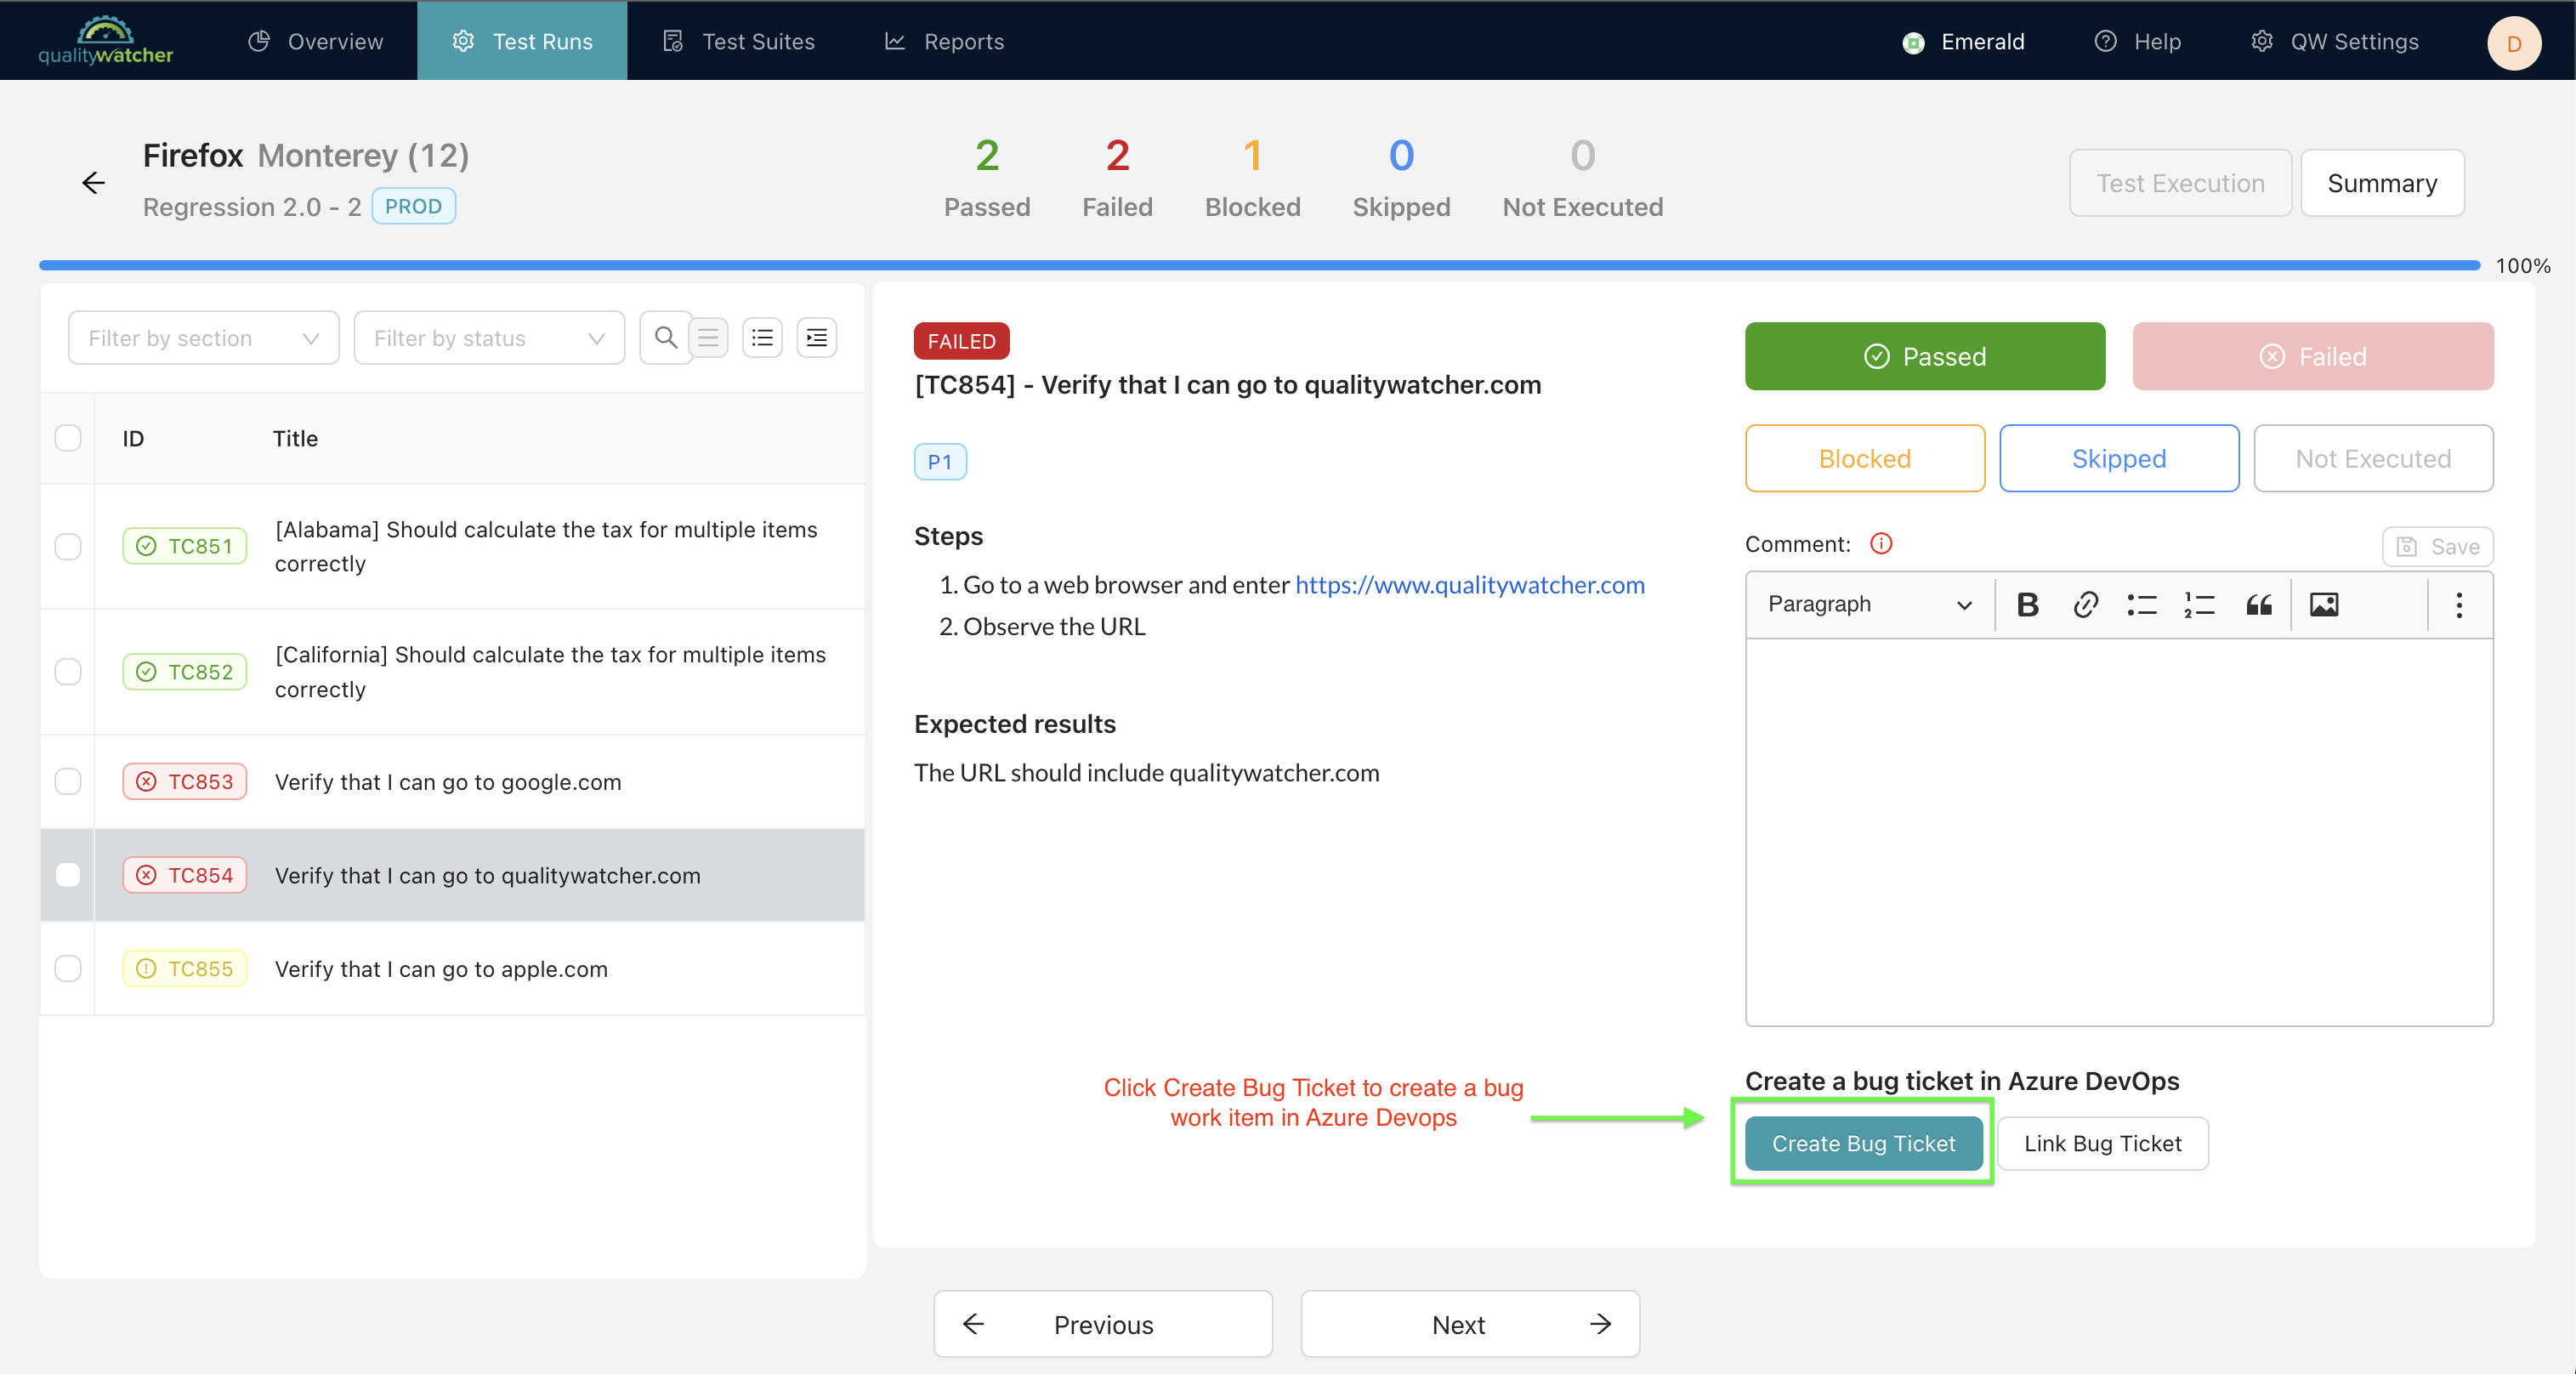
Task: Toggle bold formatting in comment editor
Action: tap(2027, 604)
